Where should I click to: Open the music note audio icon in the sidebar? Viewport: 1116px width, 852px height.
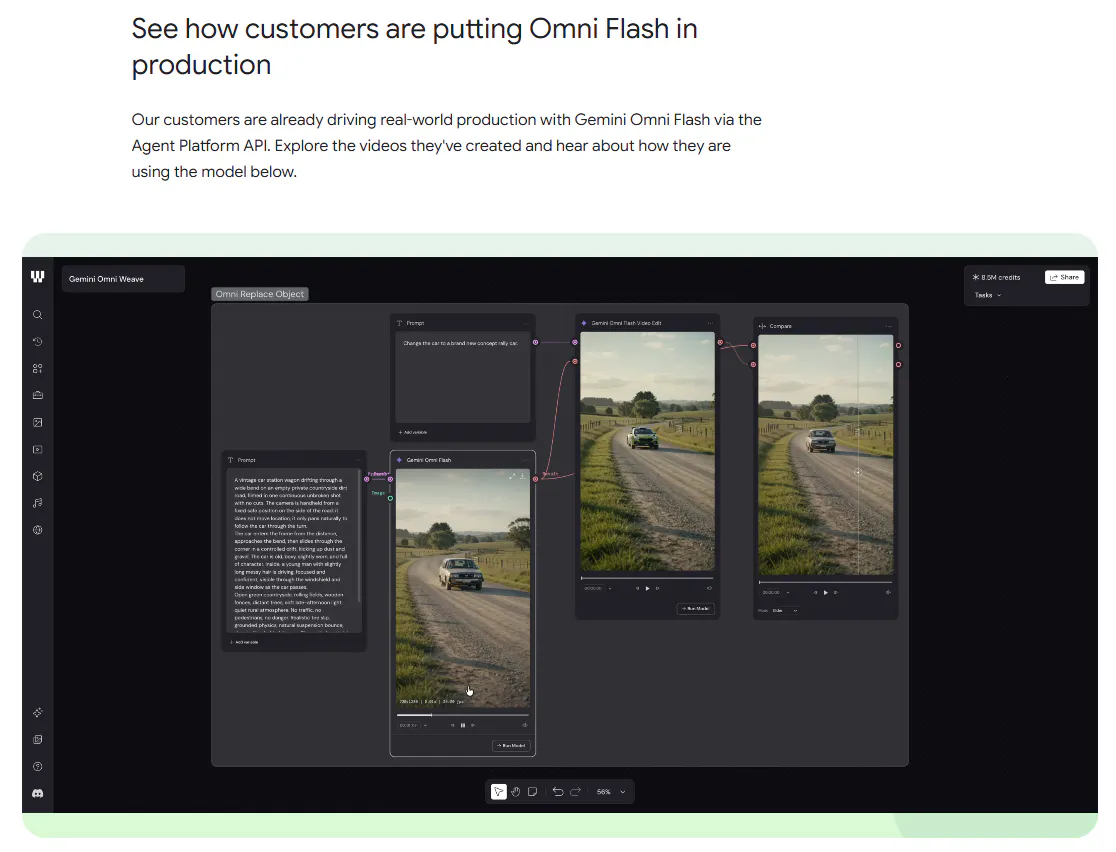tap(38, 503)
